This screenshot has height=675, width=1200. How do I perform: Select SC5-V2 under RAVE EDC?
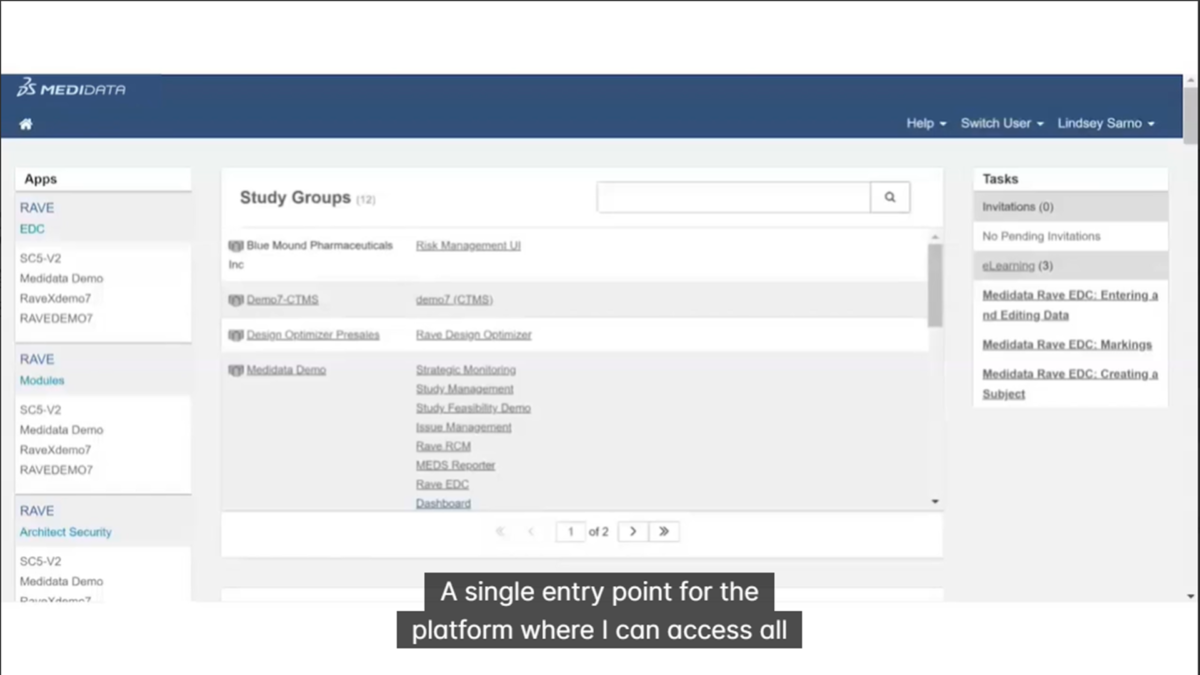click(x=41, y=258)
